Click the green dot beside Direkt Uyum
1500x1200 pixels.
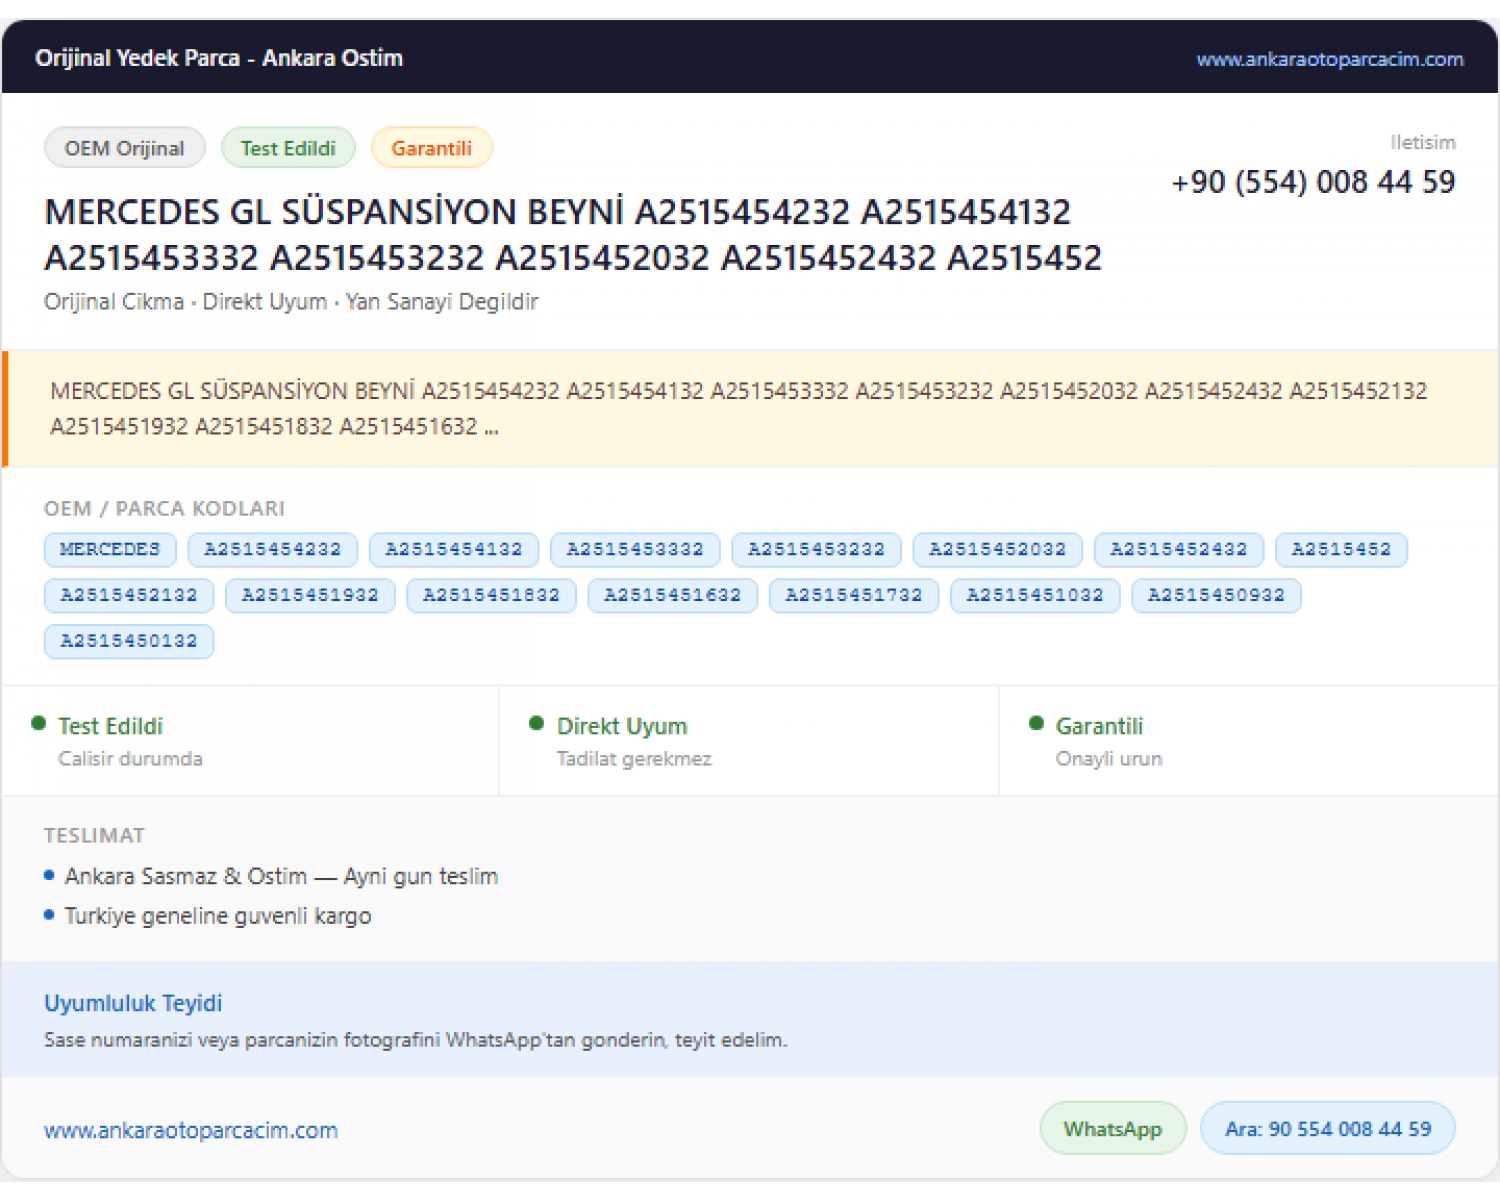(537, 723)
